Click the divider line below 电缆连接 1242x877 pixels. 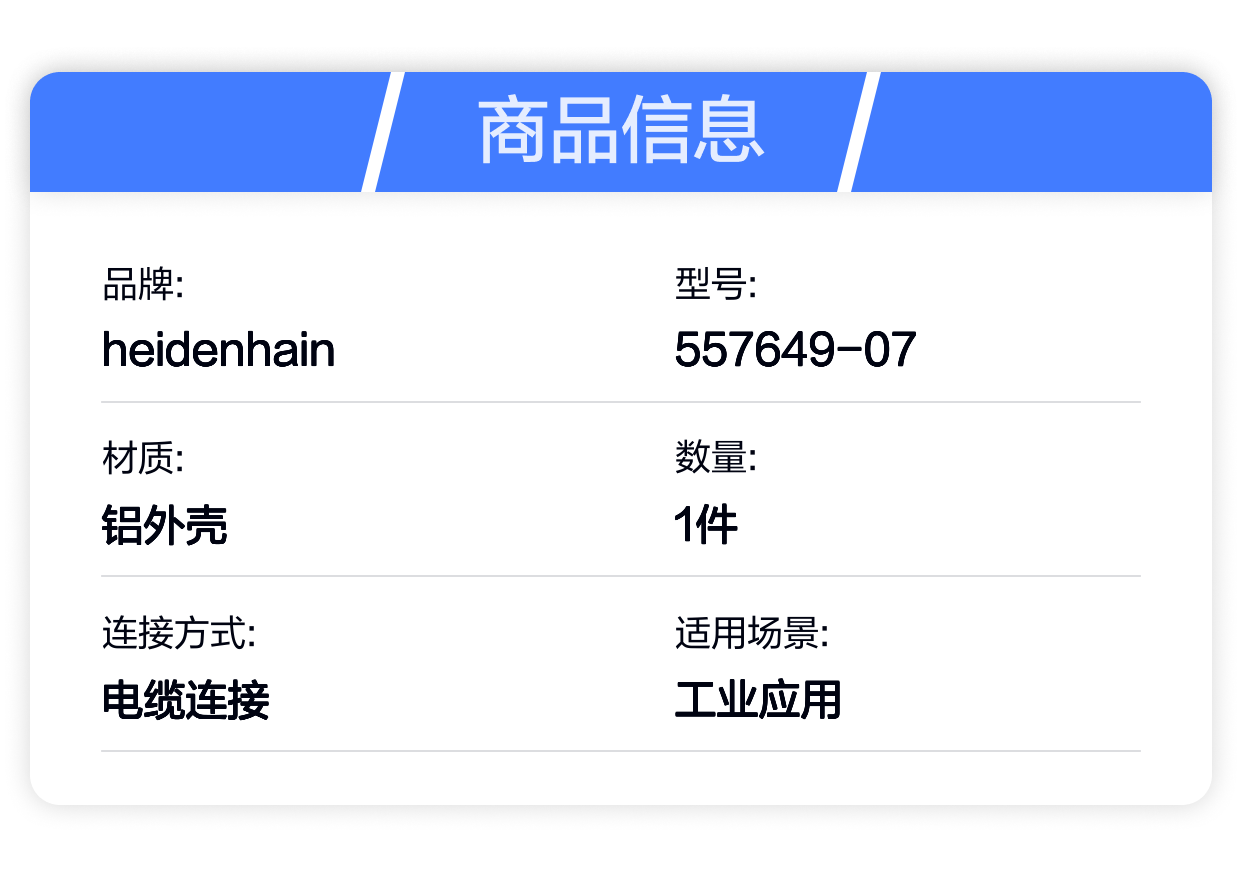pos(621,750)
